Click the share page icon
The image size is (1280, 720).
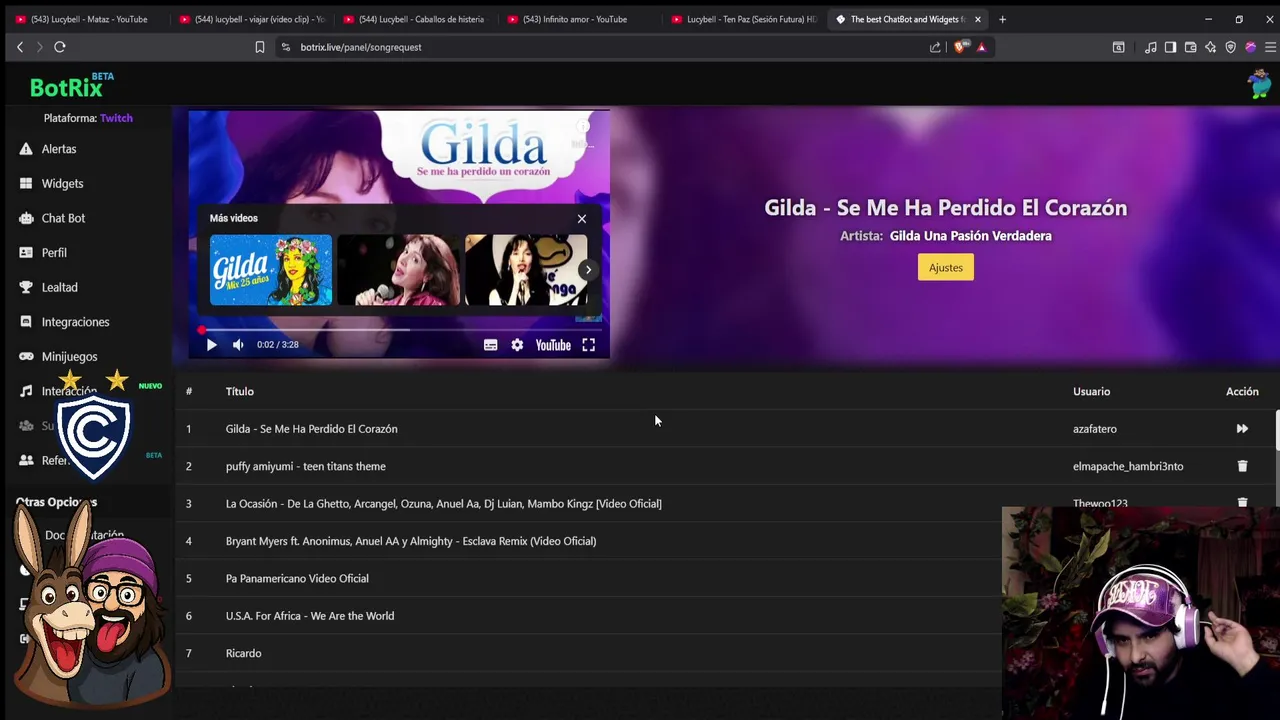(935, 47)
